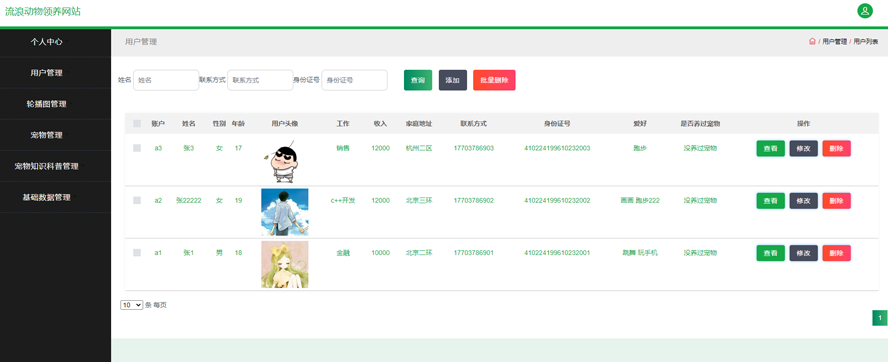This screenshot has height=362, width=888.
Task: Check the checkbox for account a1
Action: [x=137, y=253]
